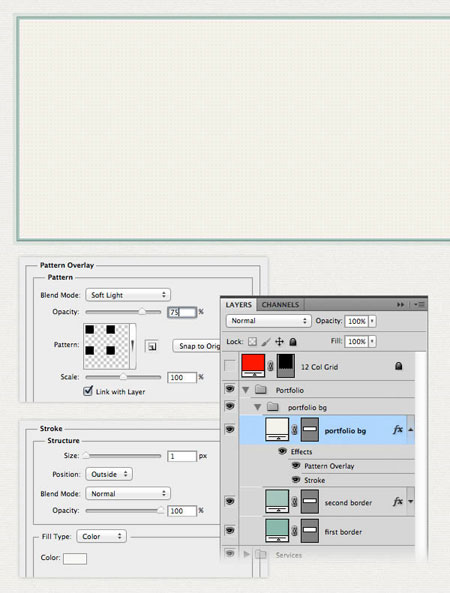
Task: Collapse the portfolio bg group triangle
Action: pyautogui.click(x=258, y=407)
